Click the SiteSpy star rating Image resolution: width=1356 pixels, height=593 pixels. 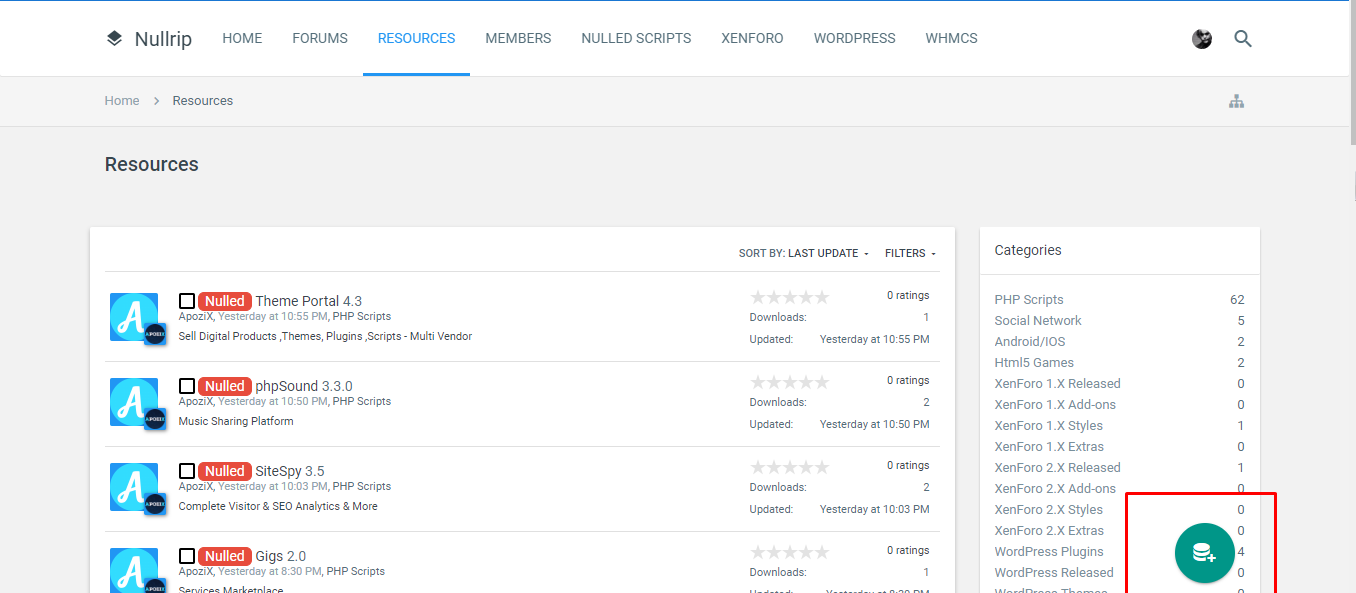(789, 467)
